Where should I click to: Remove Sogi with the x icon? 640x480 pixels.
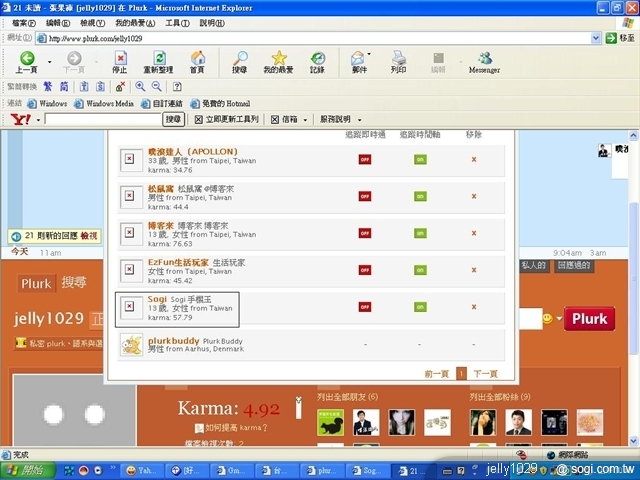[x=474, y=307]
